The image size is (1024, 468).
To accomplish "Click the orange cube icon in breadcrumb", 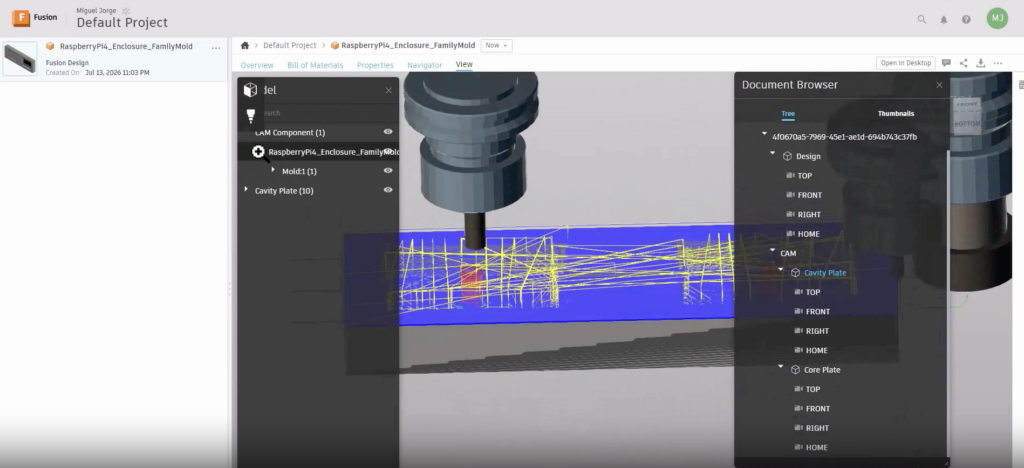I will click(x=335, y=46).
